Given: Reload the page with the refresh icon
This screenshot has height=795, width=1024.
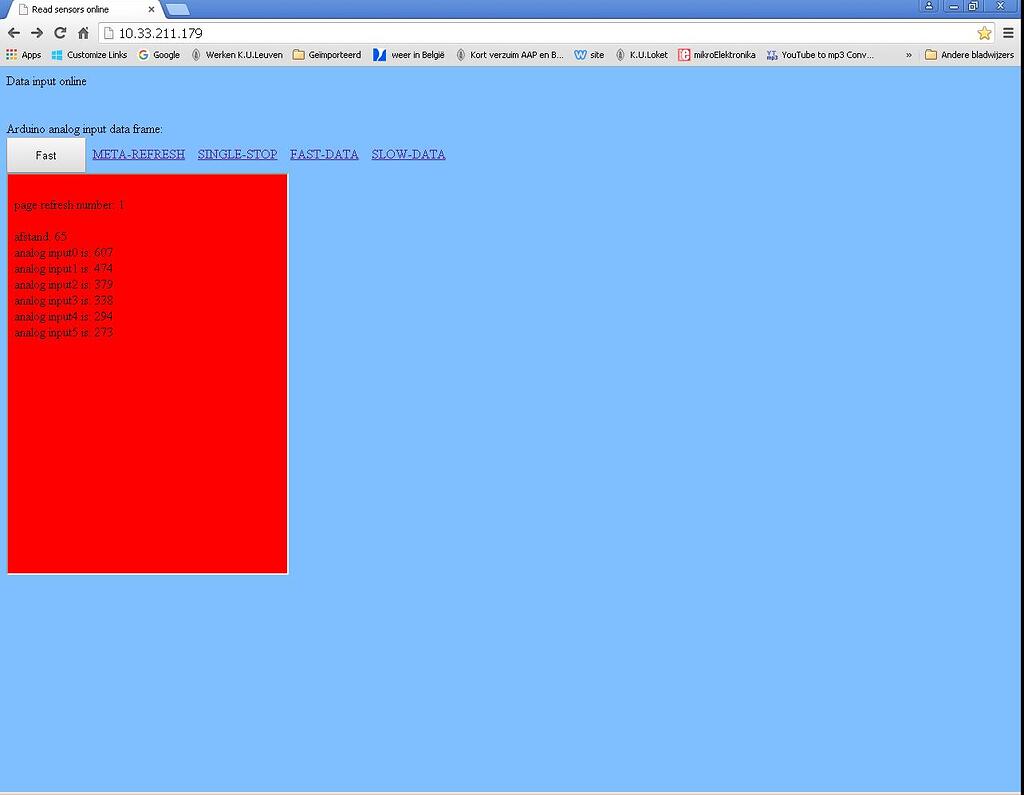Looking at the screenshot, I should click(60, 32).
